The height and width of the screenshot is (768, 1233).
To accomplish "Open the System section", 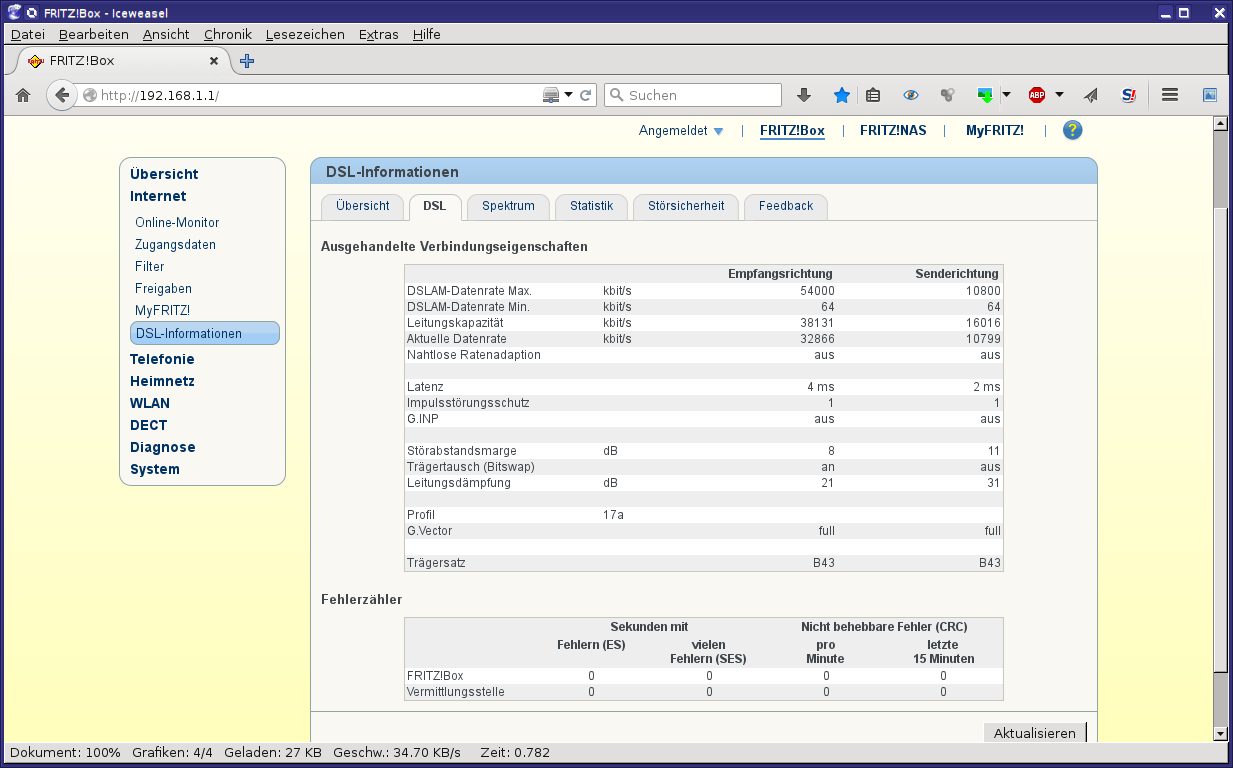I will pyautogui.click(x=155, y=469).
